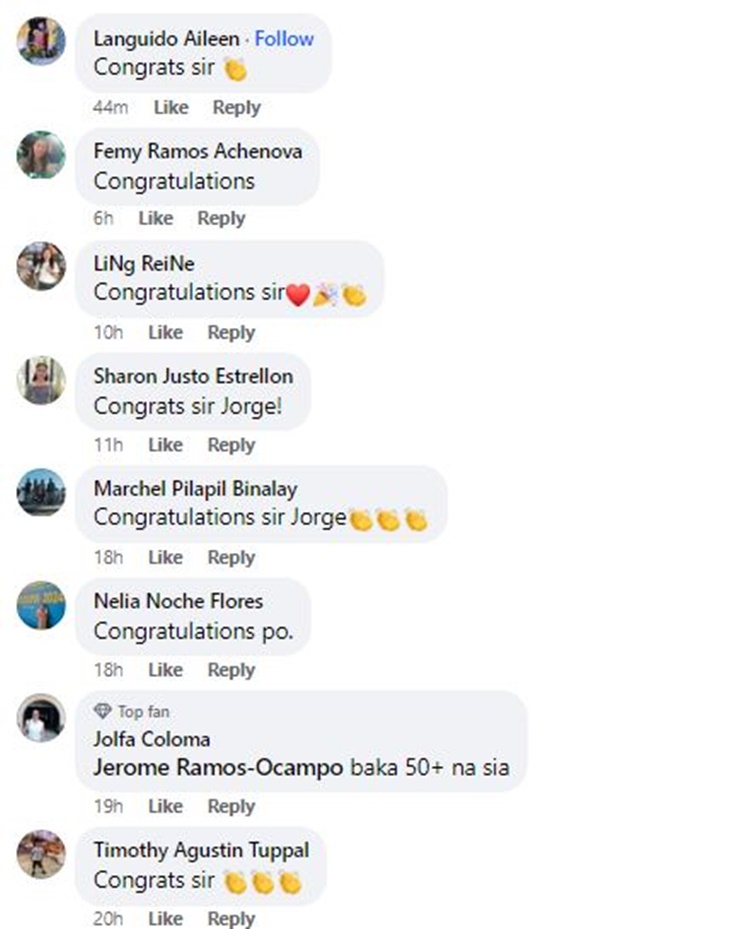
Task: Like LiNg ReiNe's comment
Action: 165,332
